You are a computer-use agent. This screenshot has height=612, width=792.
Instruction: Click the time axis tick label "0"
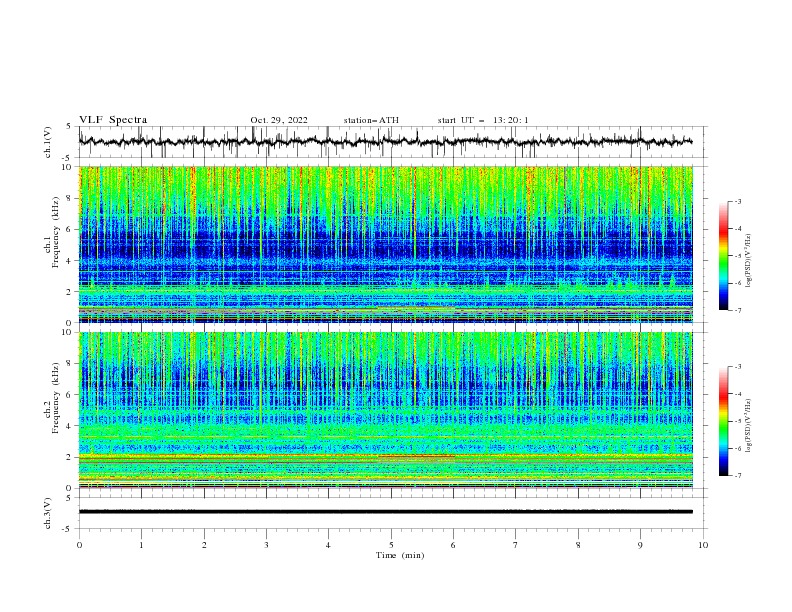(79, 545)
